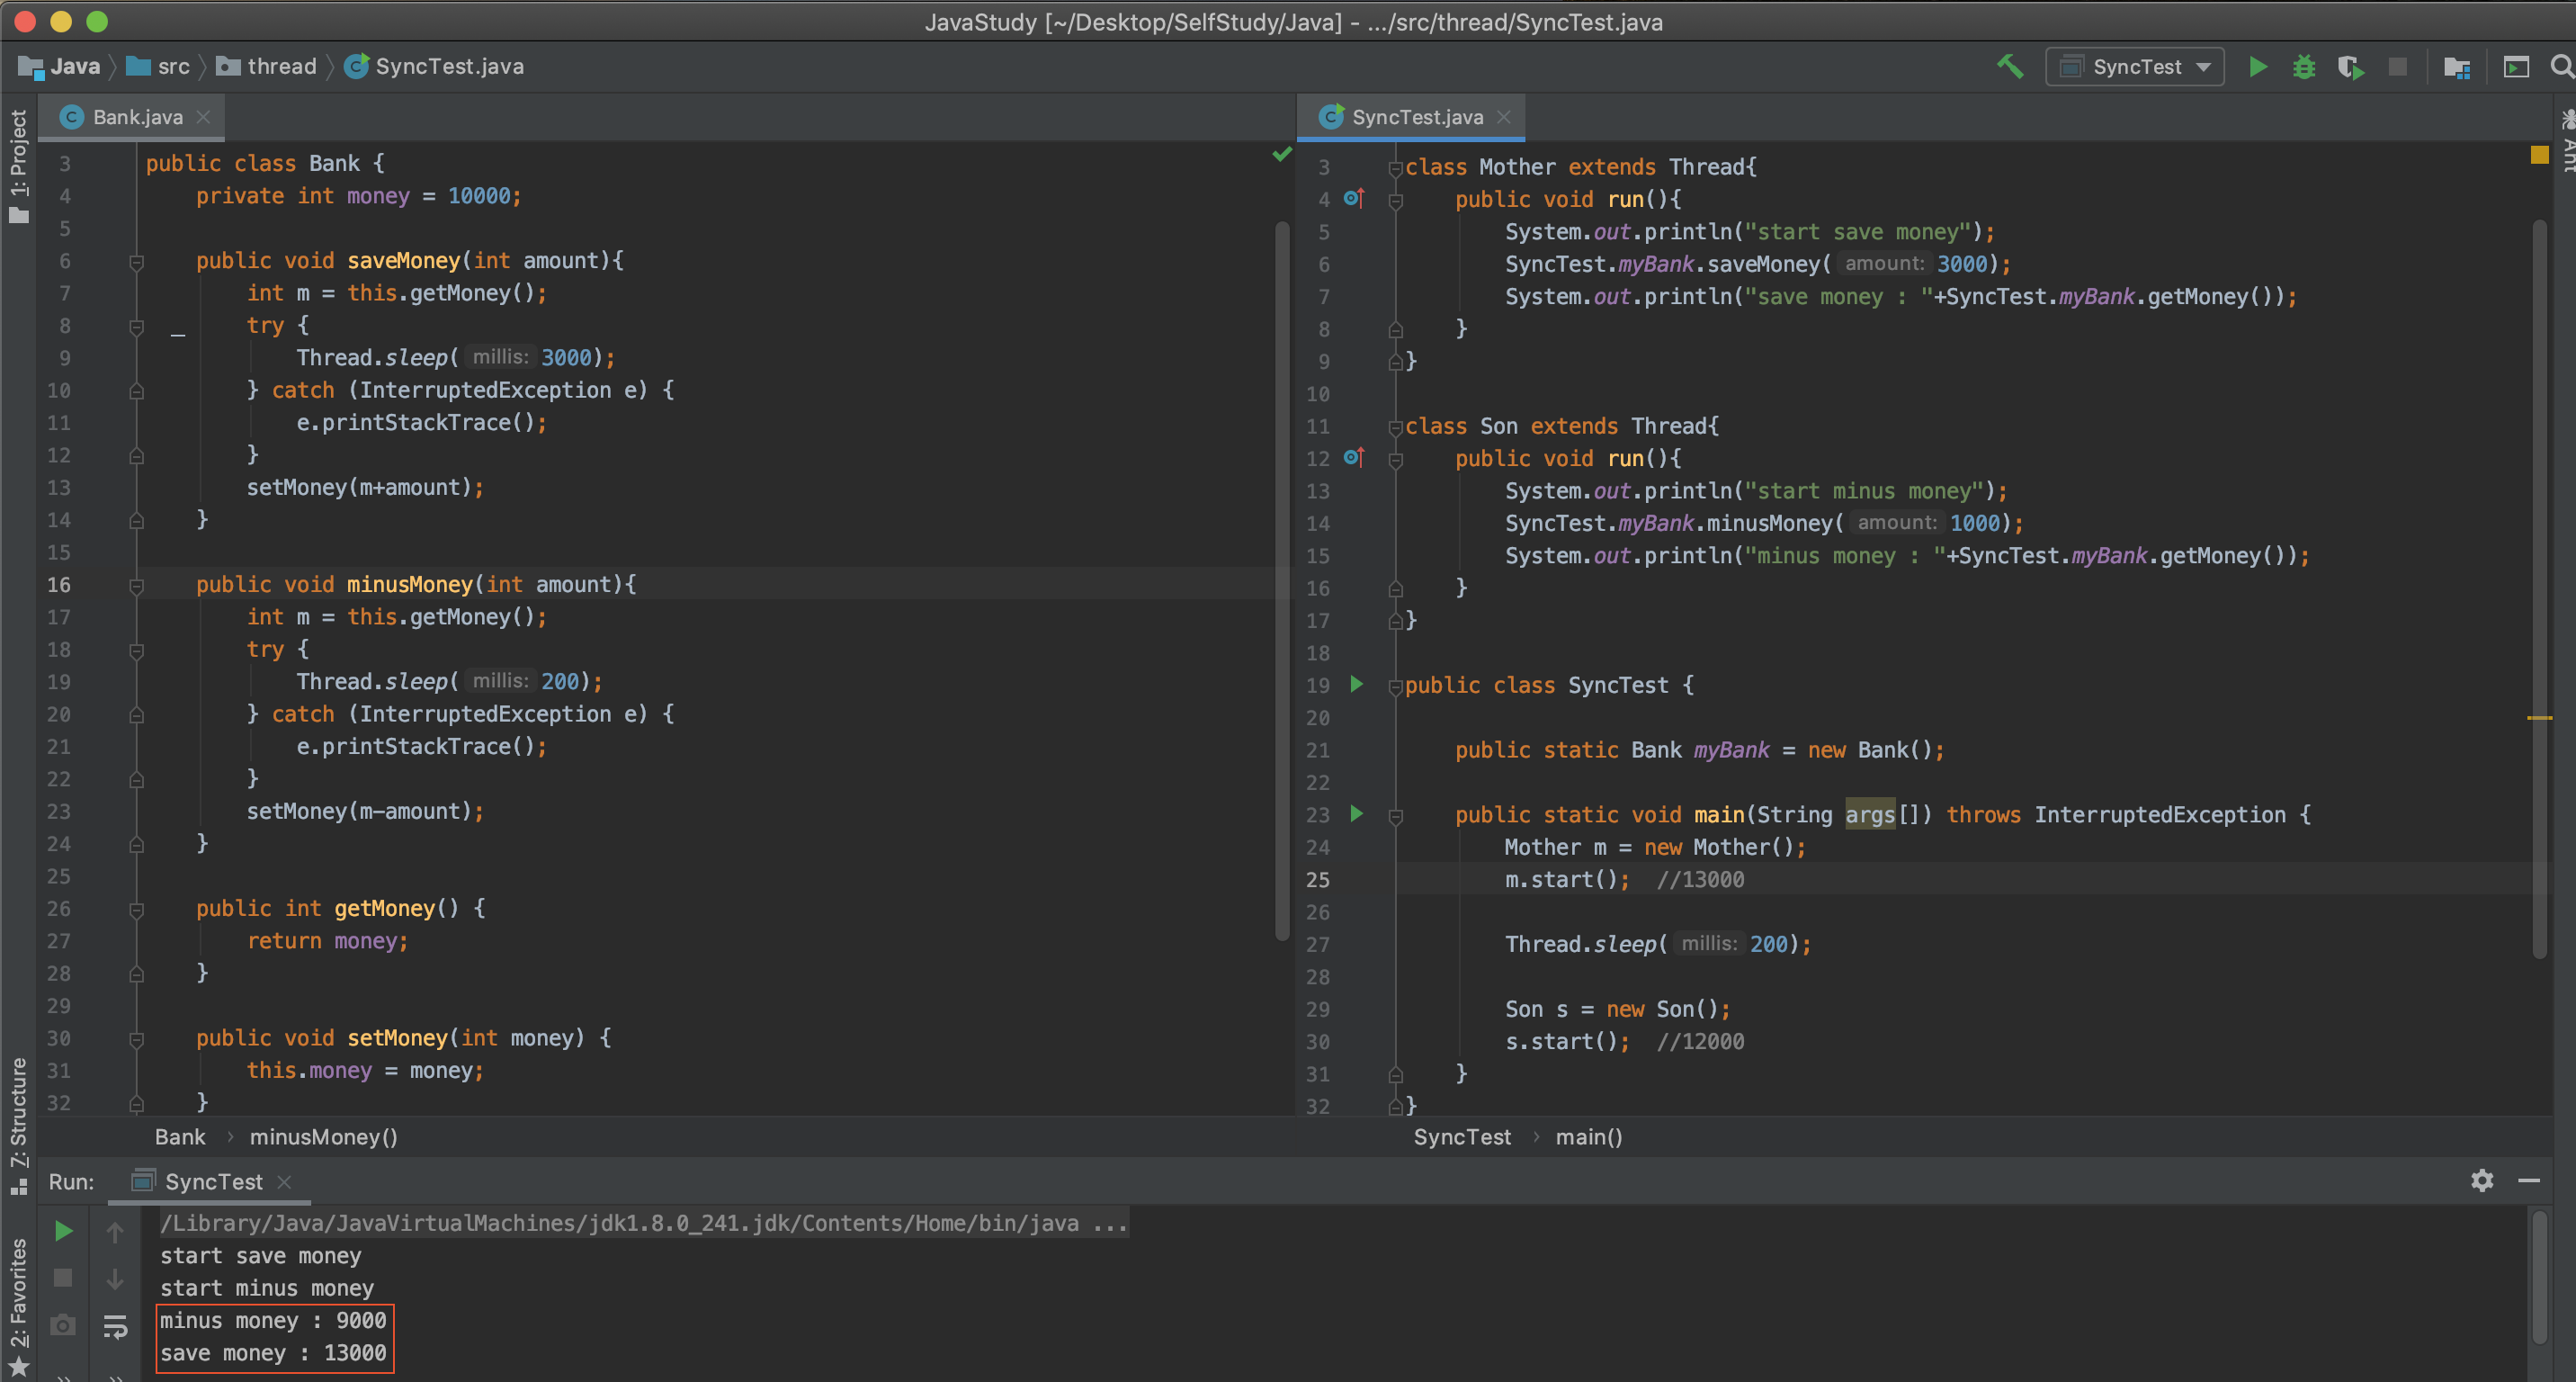Run SyncTest with the green toolbar play button
Screen dimensions: 2576x1382
[2257, 66]
